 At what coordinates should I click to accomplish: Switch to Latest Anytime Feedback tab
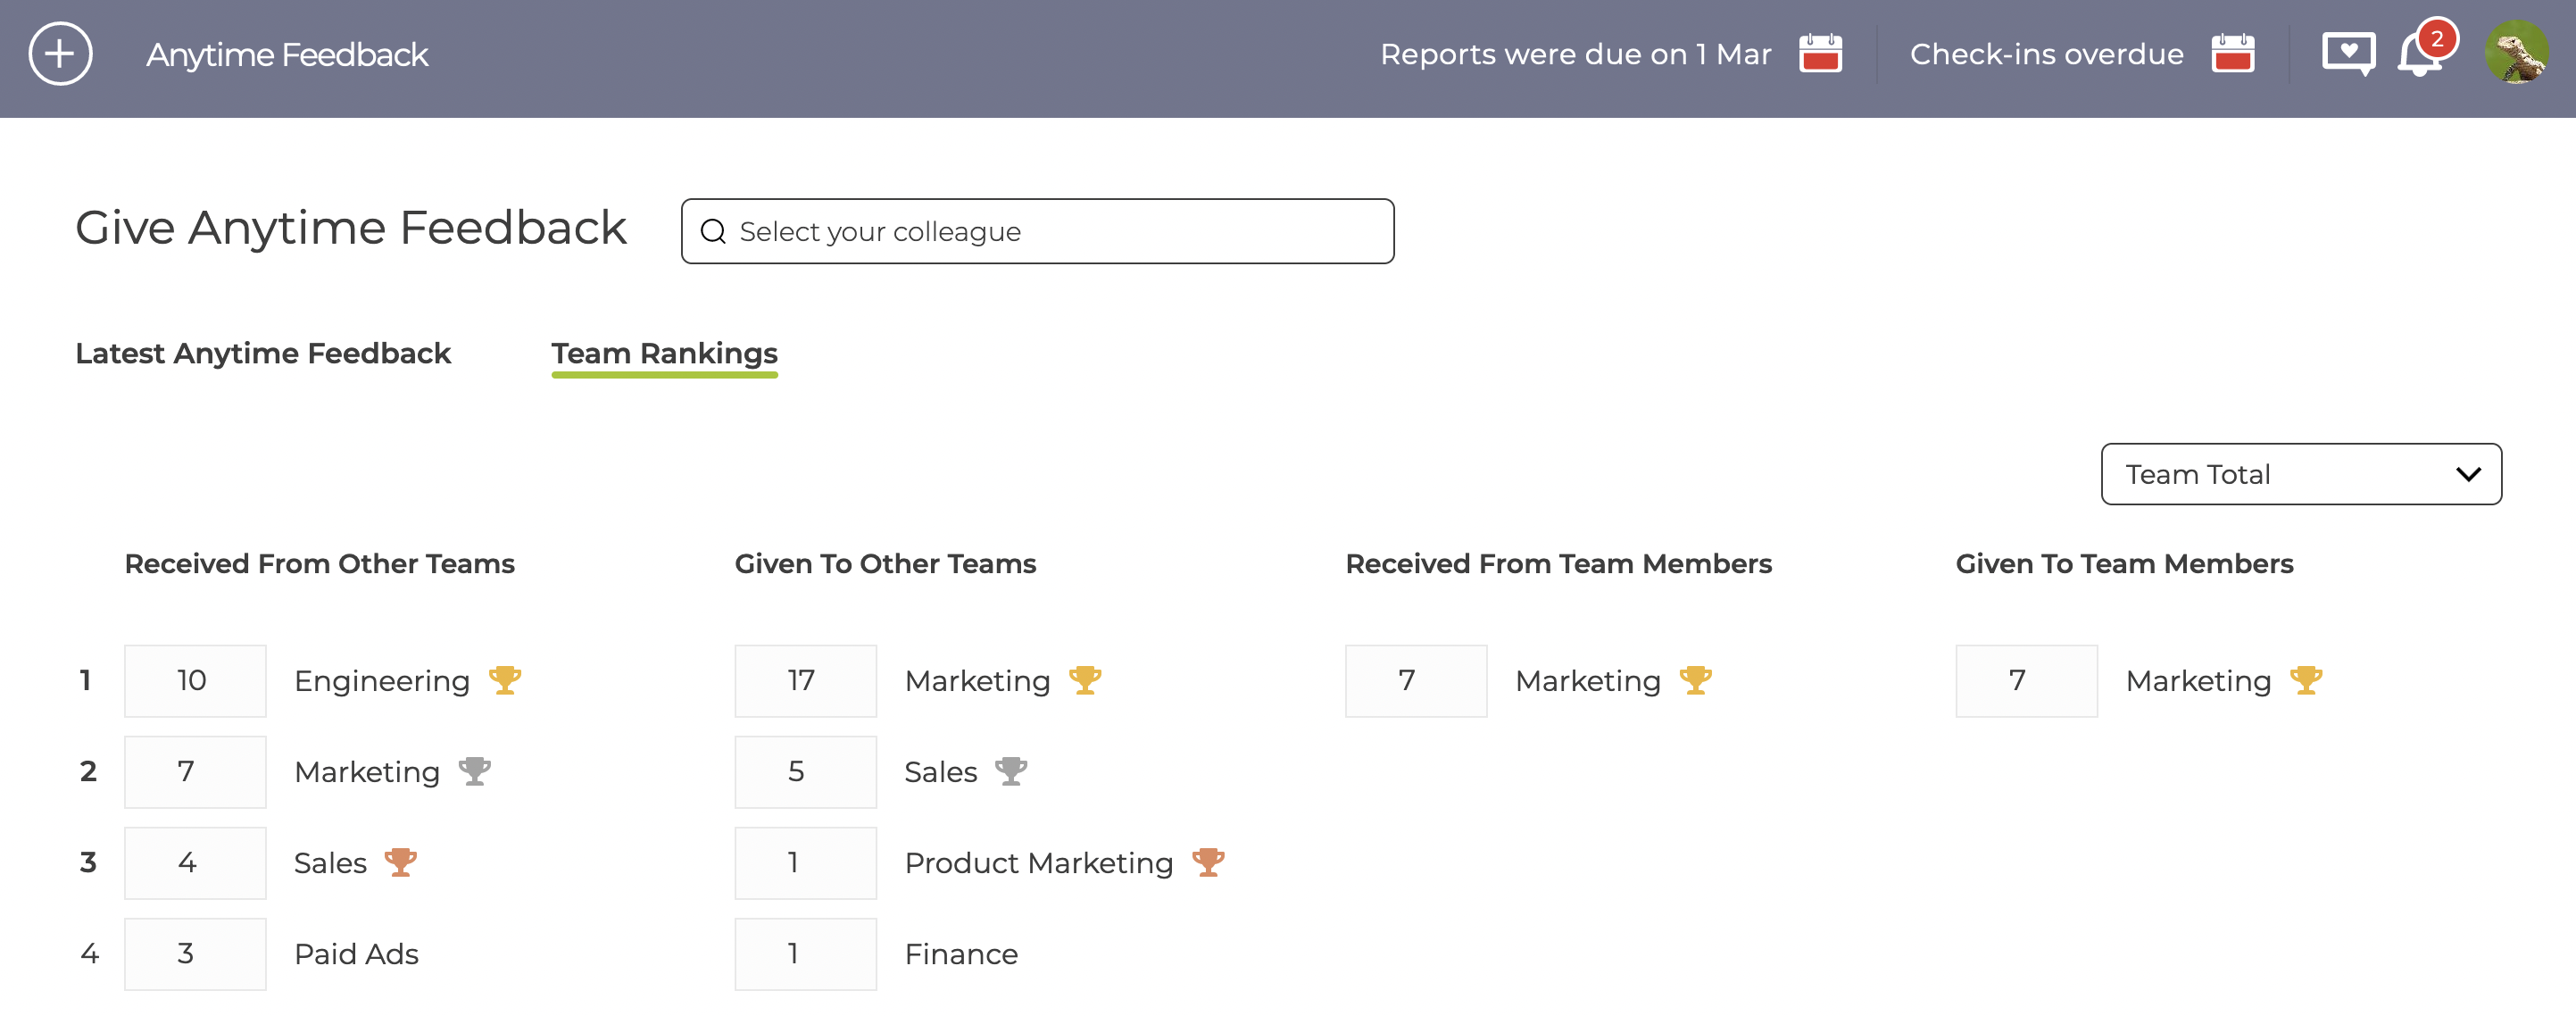[x=263, y=353]
